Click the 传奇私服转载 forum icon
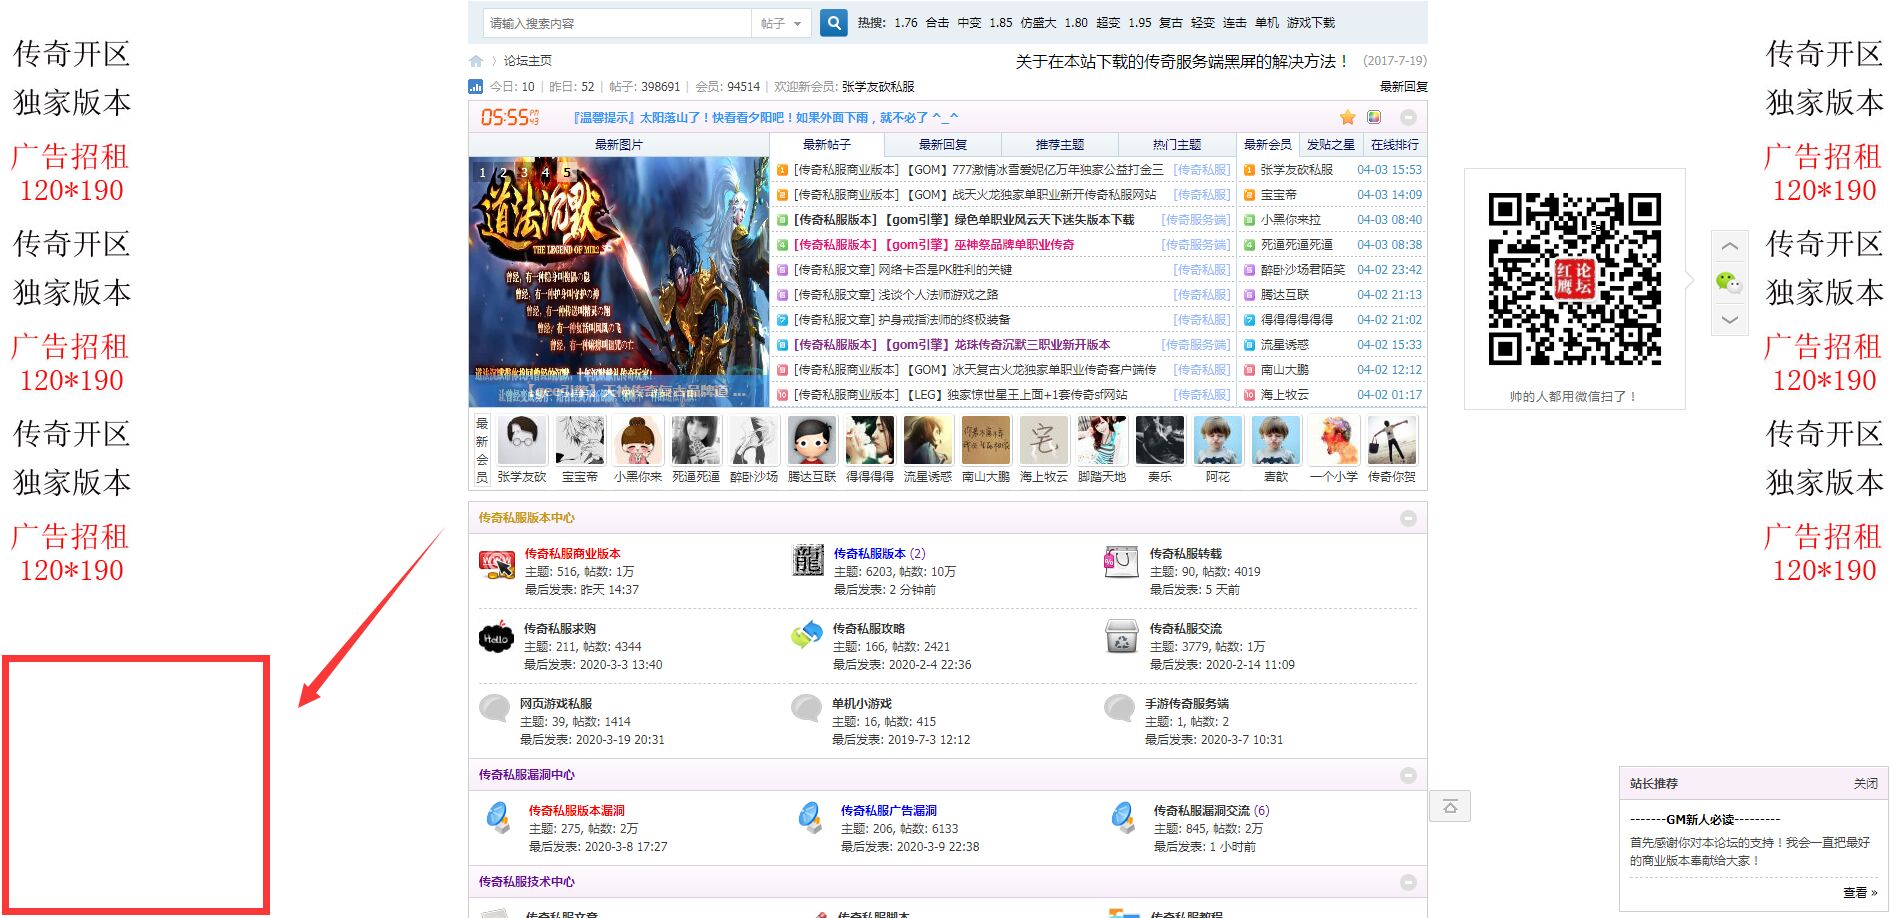 (1121, 561)
